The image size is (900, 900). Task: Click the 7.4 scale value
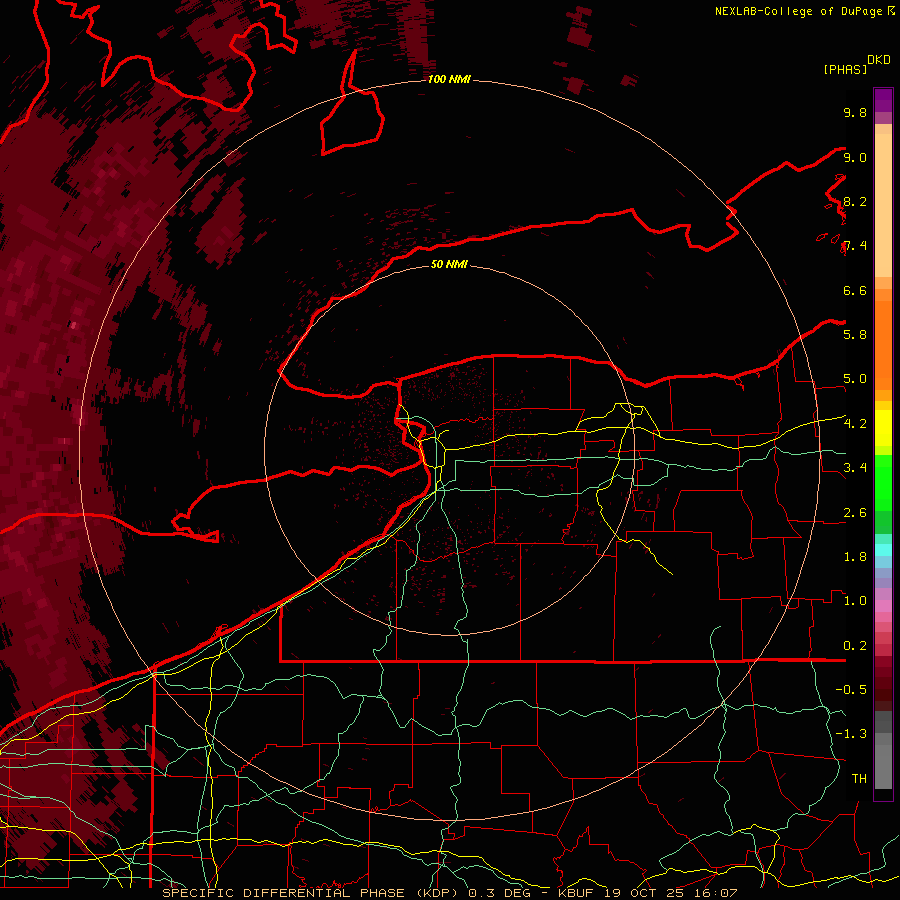click(855, 246)
